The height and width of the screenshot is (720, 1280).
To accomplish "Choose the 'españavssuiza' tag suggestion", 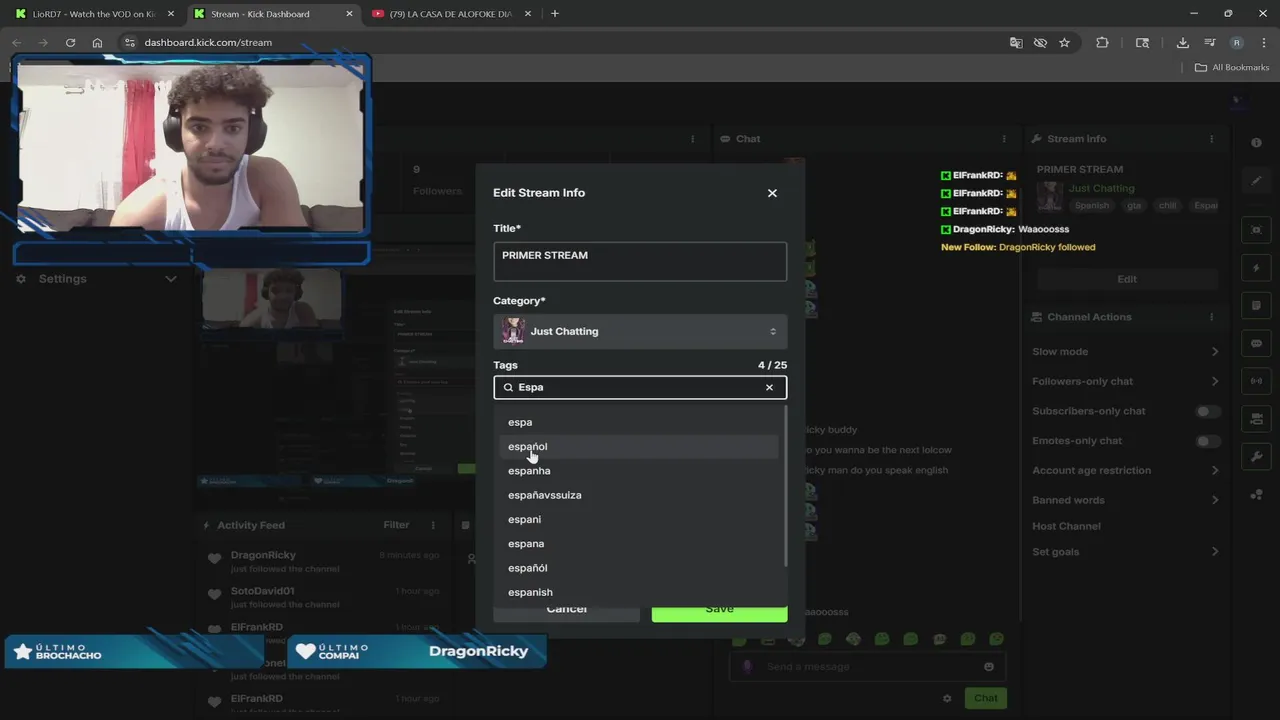I will [x=544, y=495].
